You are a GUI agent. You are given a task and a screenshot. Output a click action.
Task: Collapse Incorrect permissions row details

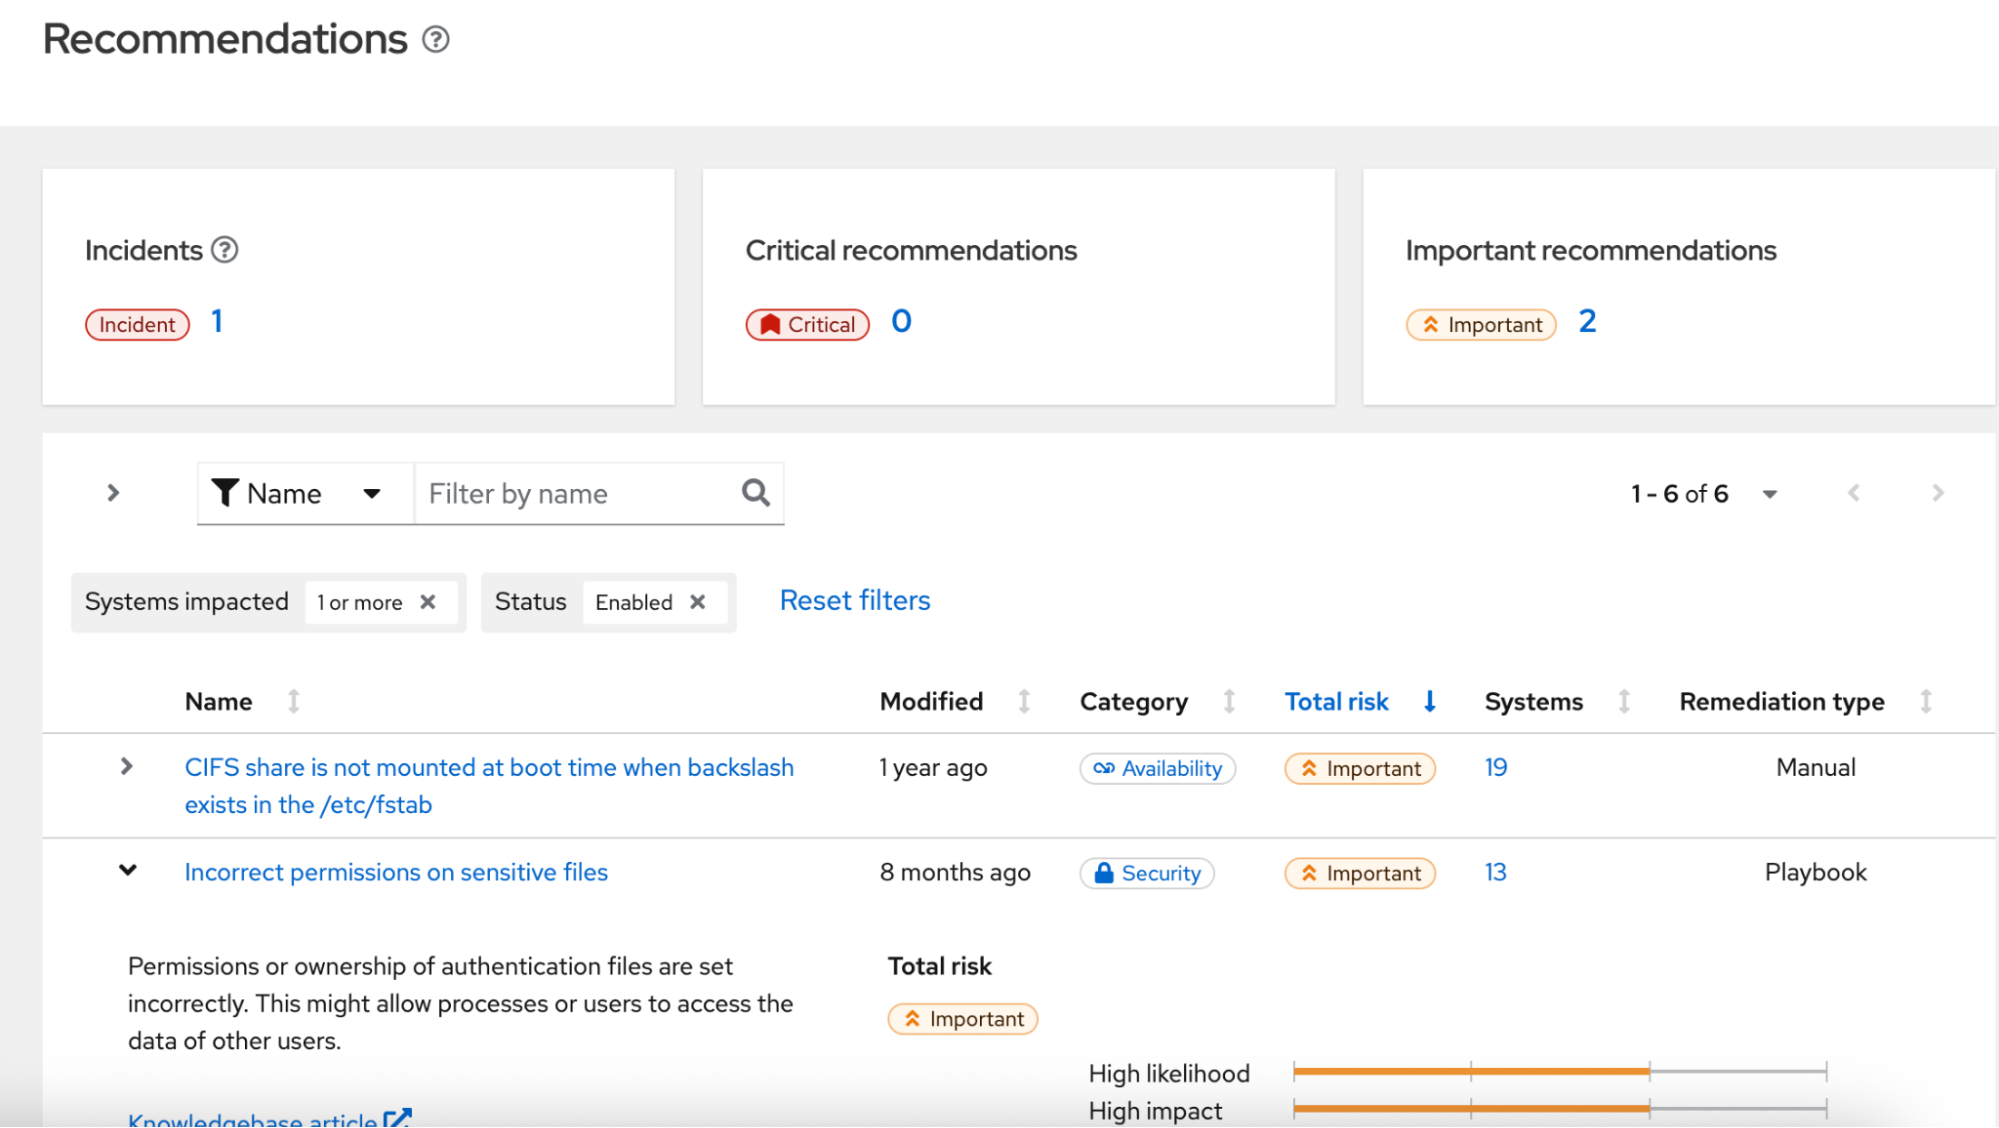(x=128, y=871)
